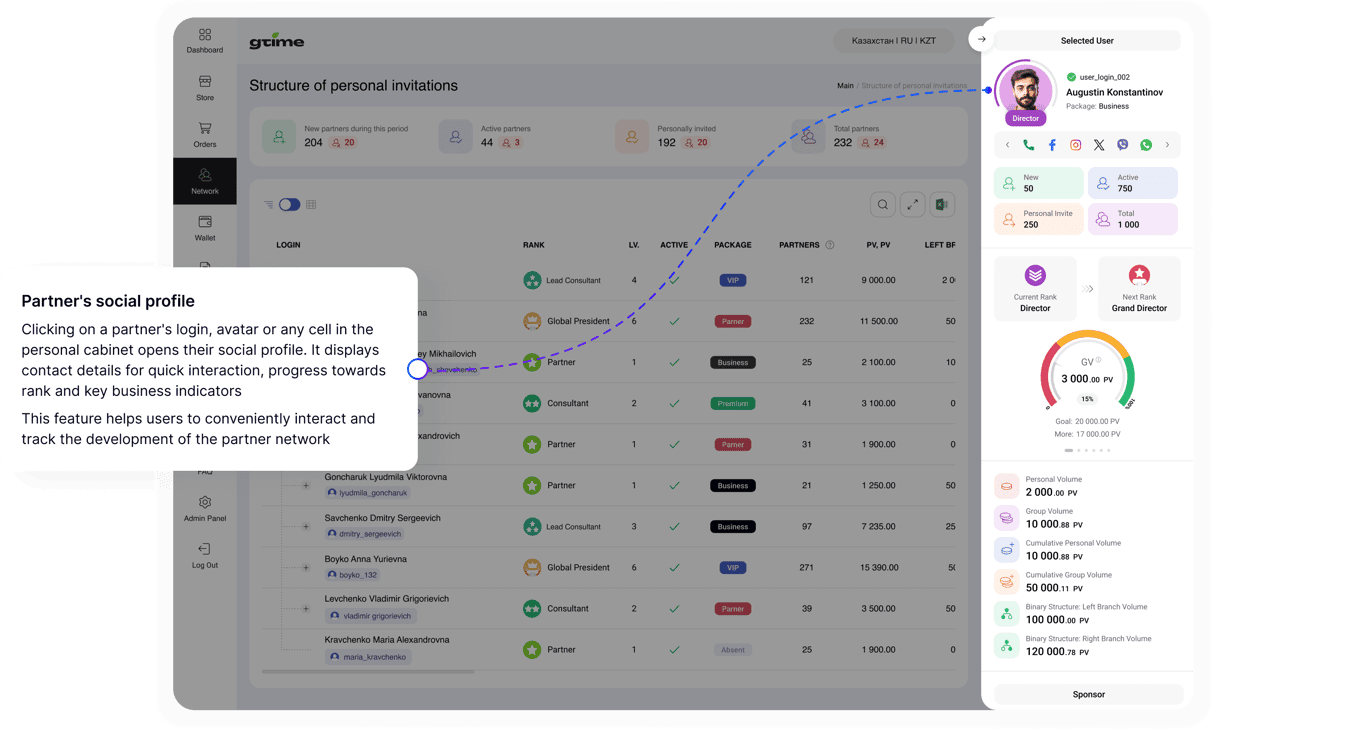The image size is (1366, 739).
Task: Call the partner via the phone icon
Action: click(1028, 145)
